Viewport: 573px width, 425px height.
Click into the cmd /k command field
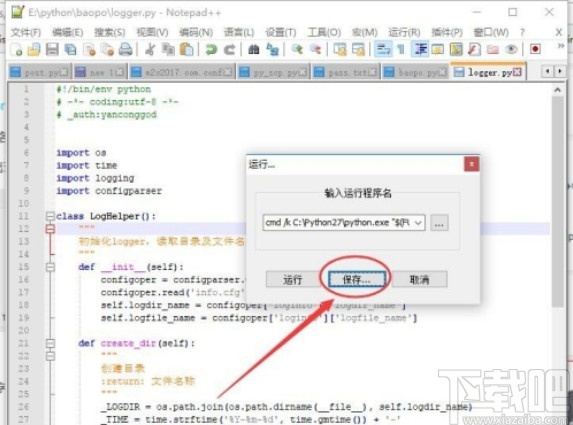click(337, 223)
